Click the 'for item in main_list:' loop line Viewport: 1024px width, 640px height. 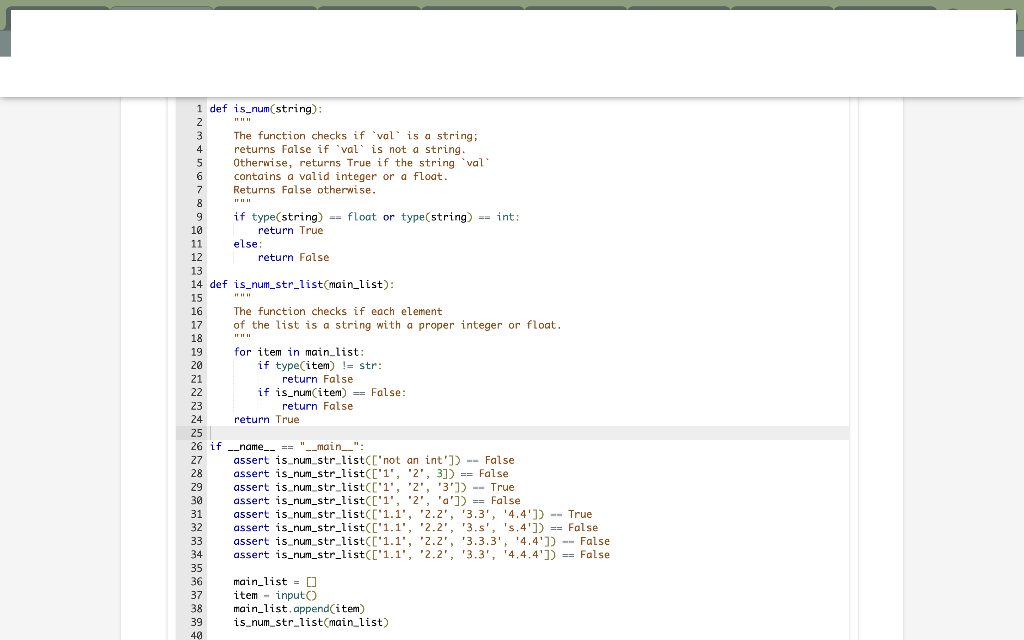point(298,352)
